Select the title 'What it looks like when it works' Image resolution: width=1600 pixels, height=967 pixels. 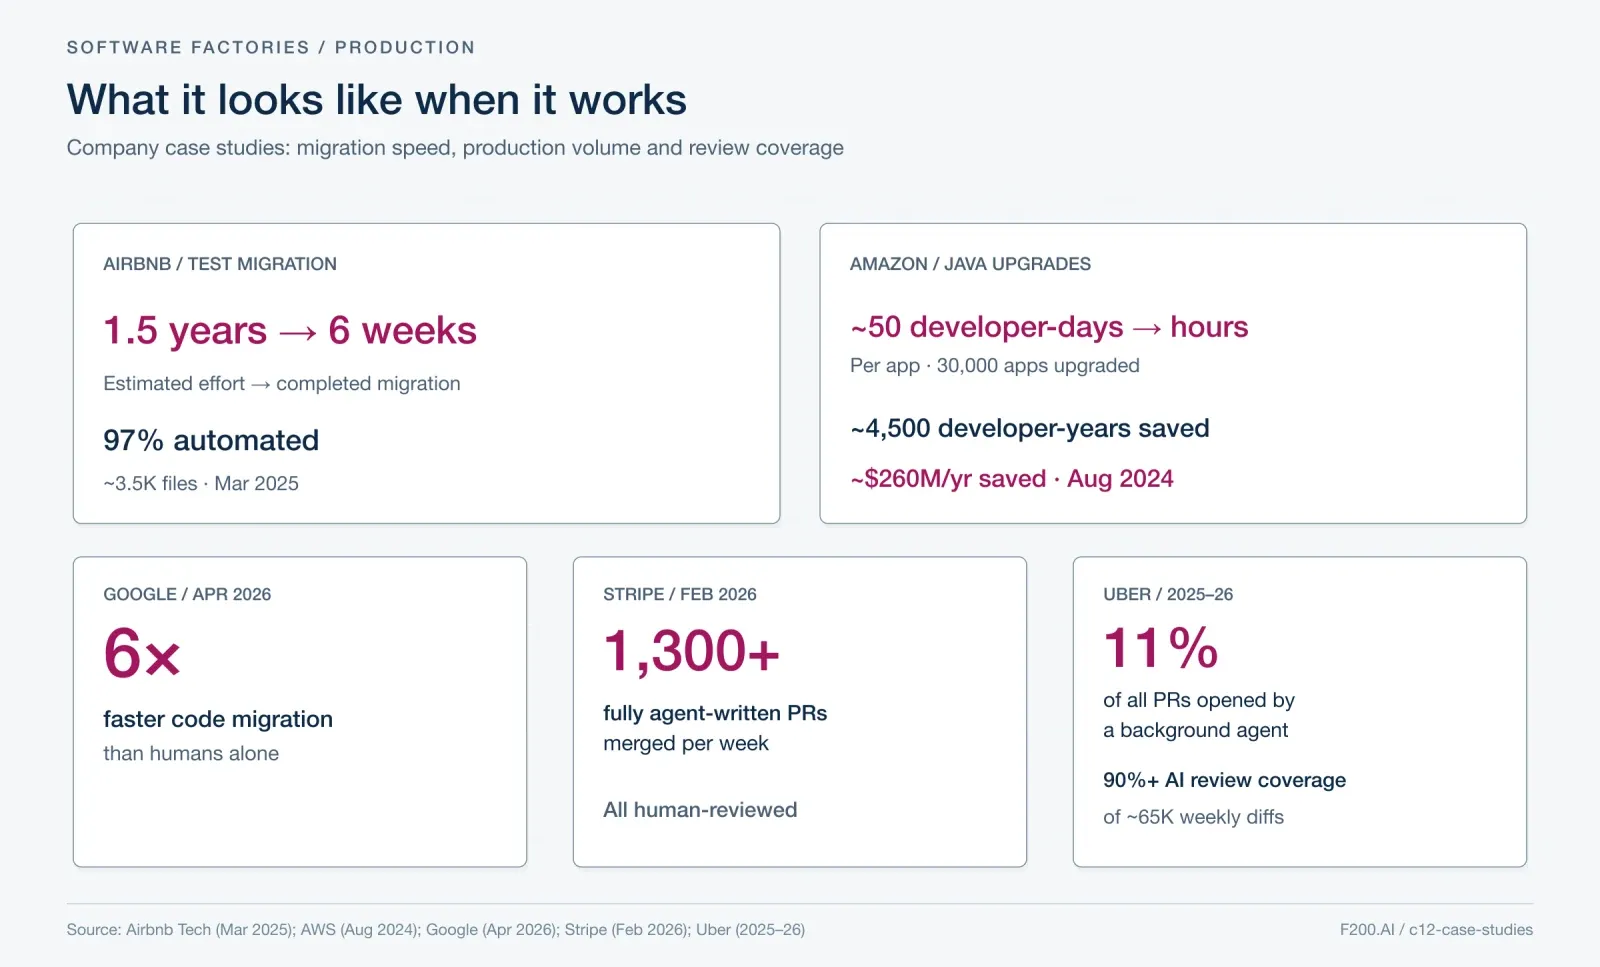click(377, 100)
